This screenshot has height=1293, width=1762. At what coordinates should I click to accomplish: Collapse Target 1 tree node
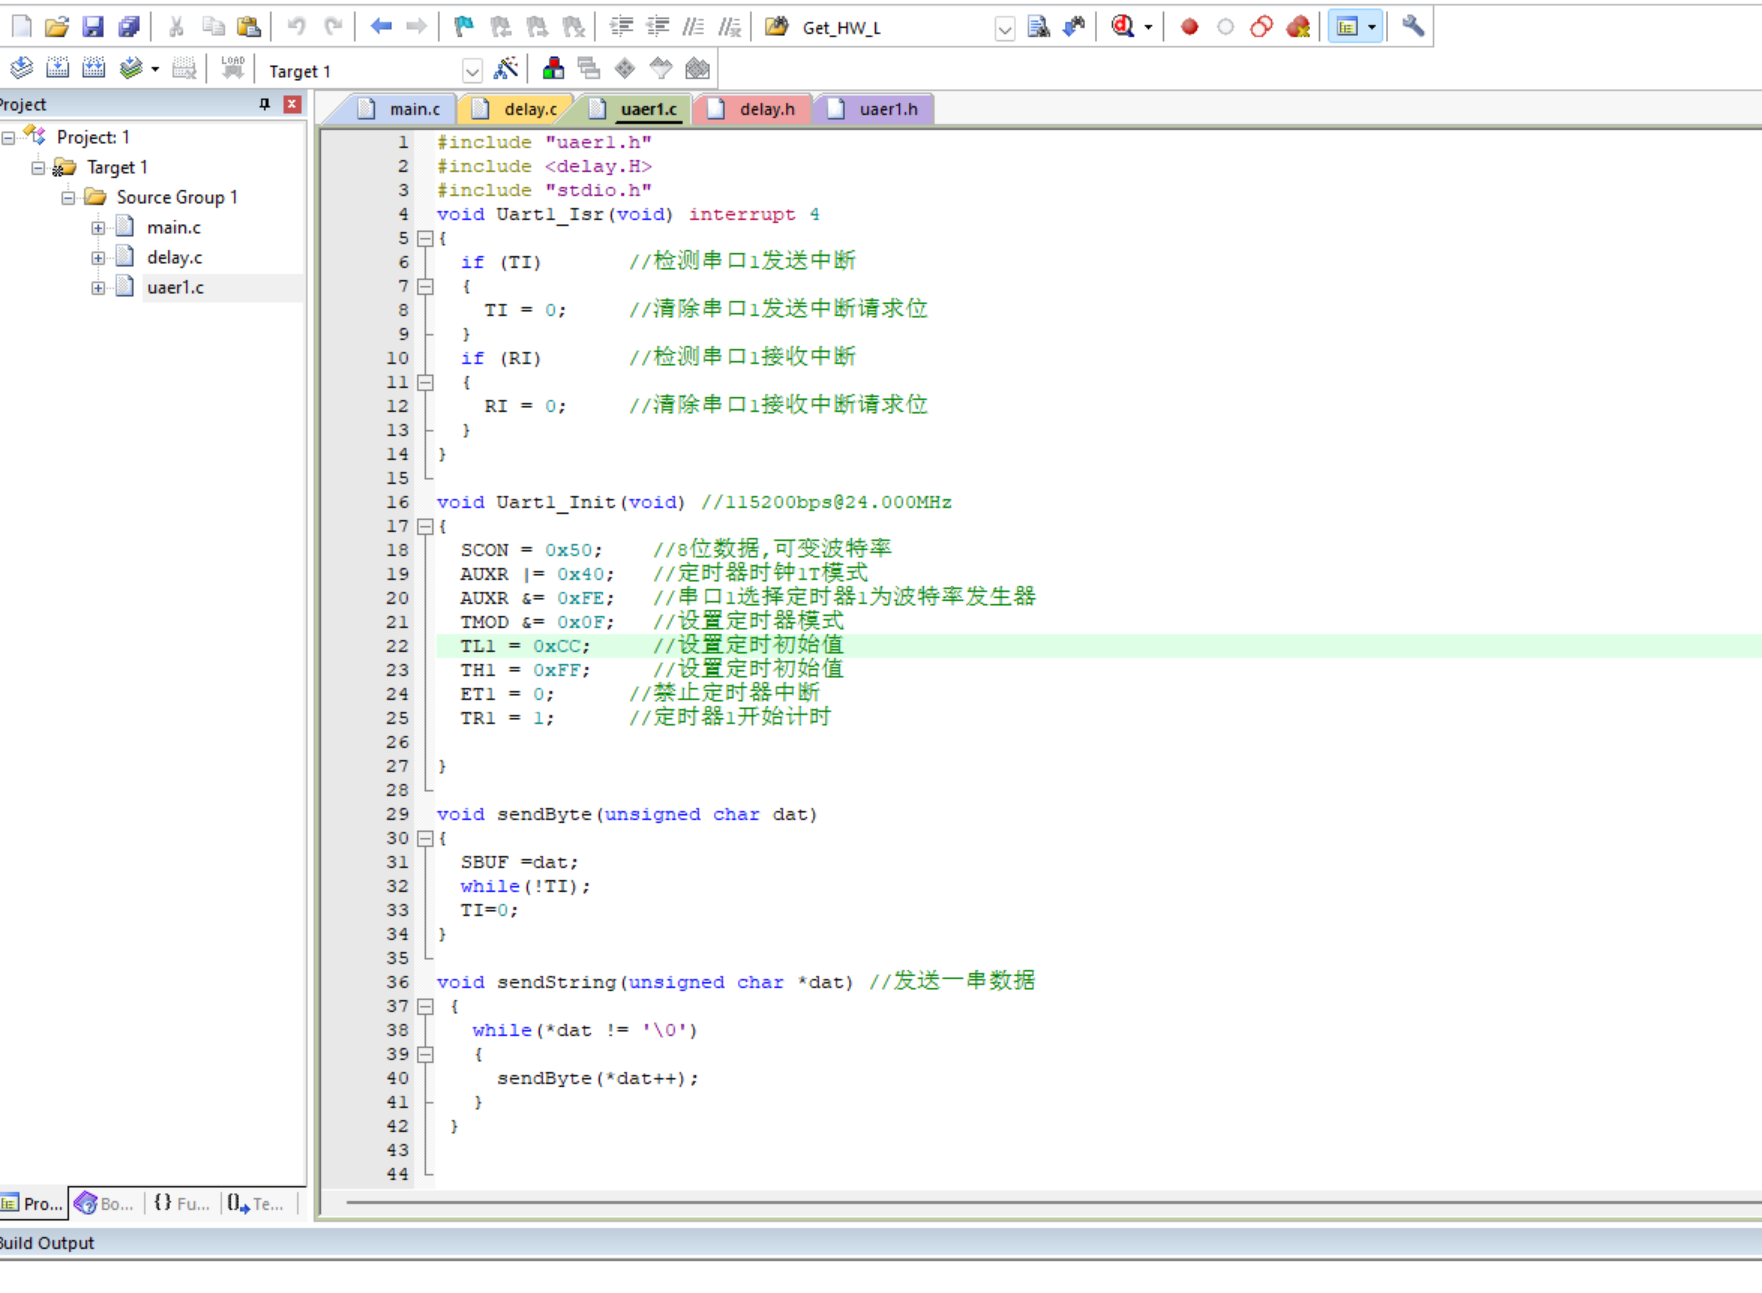[x=38, y=167]
